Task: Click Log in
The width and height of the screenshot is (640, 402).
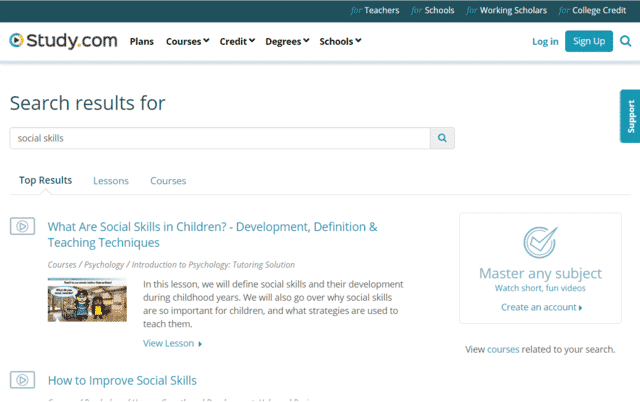Action: tap(545, 42)
